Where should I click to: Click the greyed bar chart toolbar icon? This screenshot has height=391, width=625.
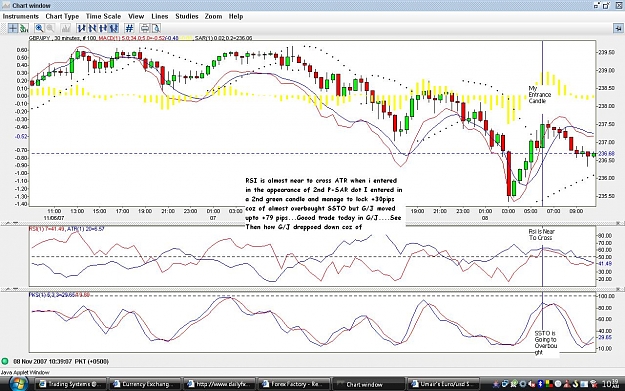pos(65,28)
